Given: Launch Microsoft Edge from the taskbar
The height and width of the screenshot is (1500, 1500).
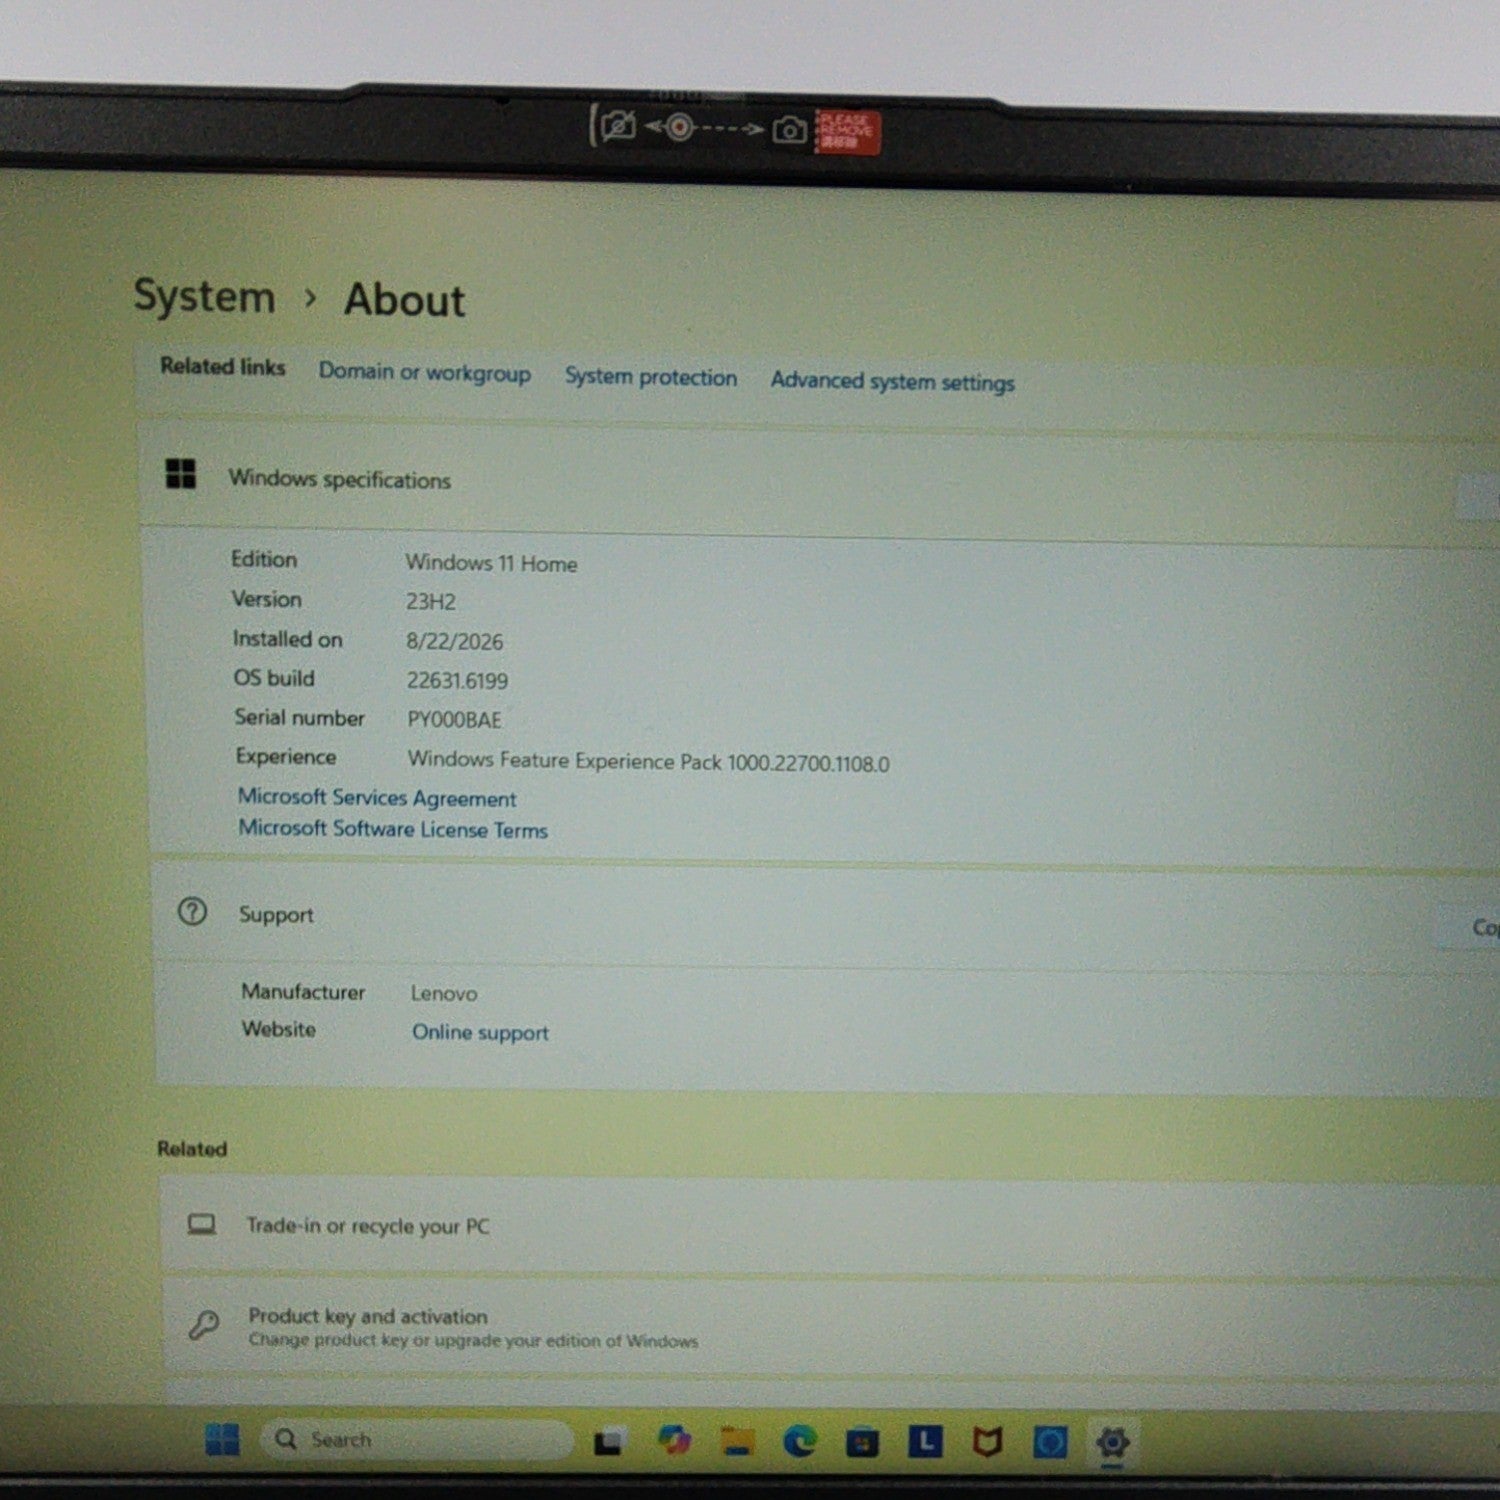Looking at the screenshot, I should [799, 1441].
